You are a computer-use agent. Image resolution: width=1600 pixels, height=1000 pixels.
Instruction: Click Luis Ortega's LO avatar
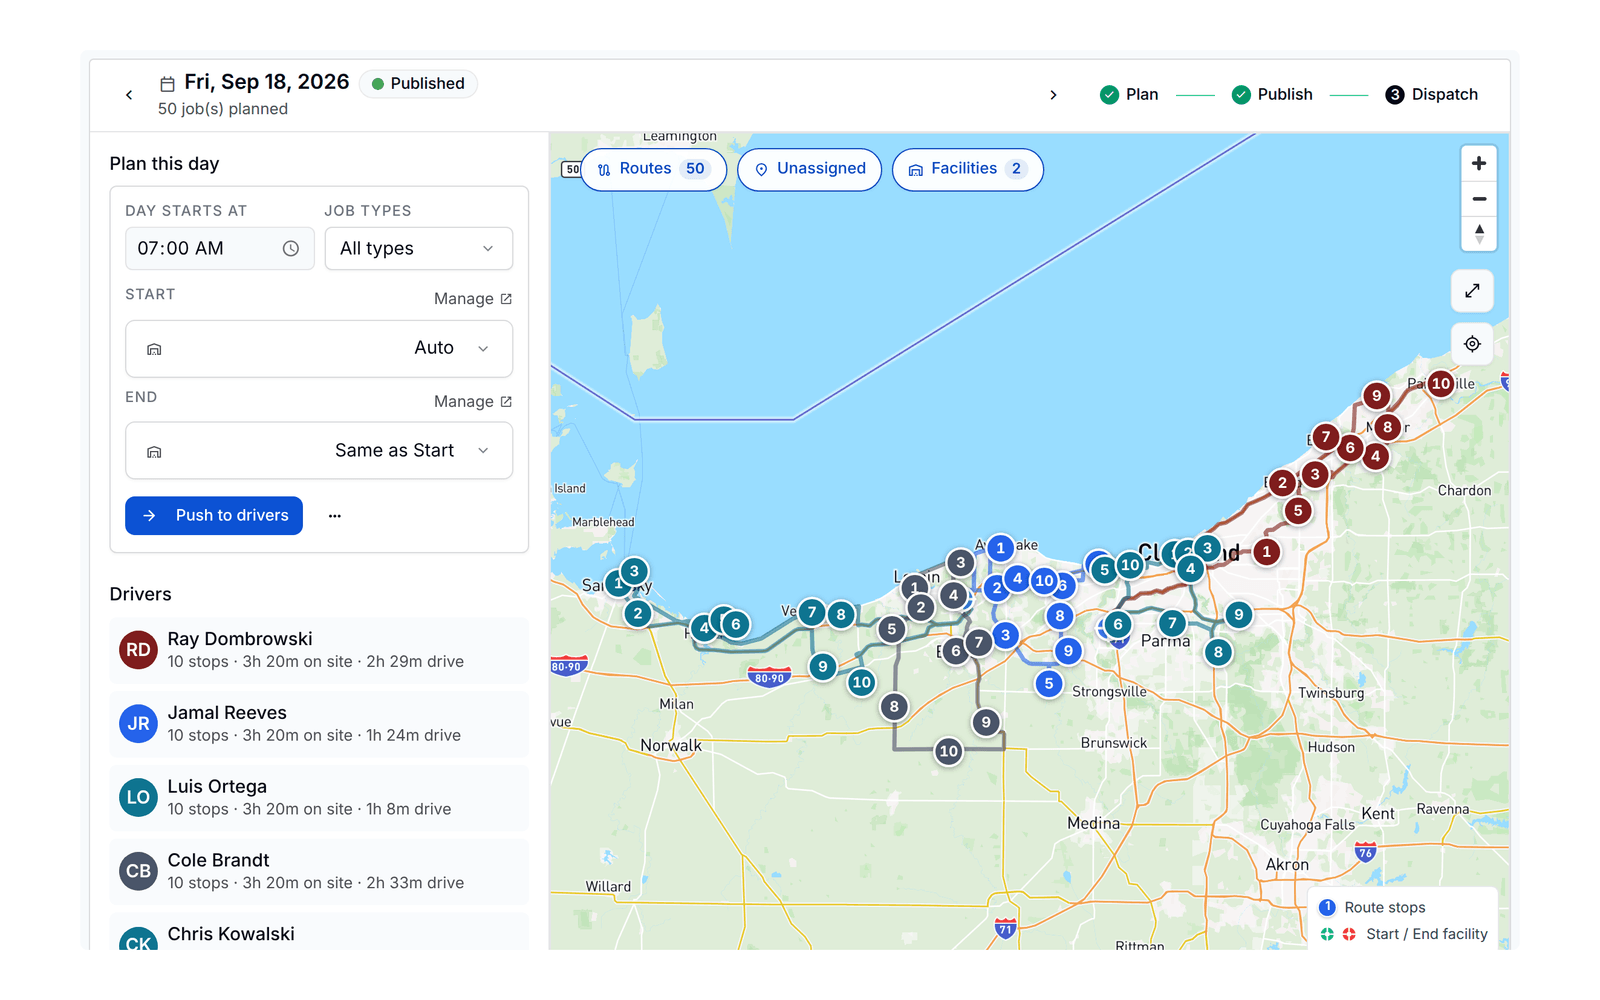tap(138, 798)
